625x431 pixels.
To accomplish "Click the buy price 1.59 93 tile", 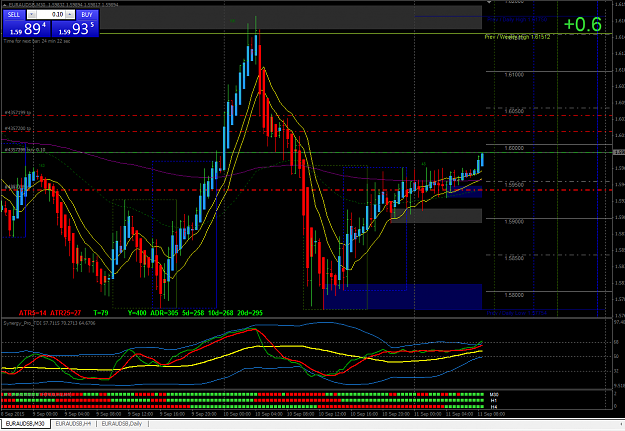I will click(x=75, y=29).
